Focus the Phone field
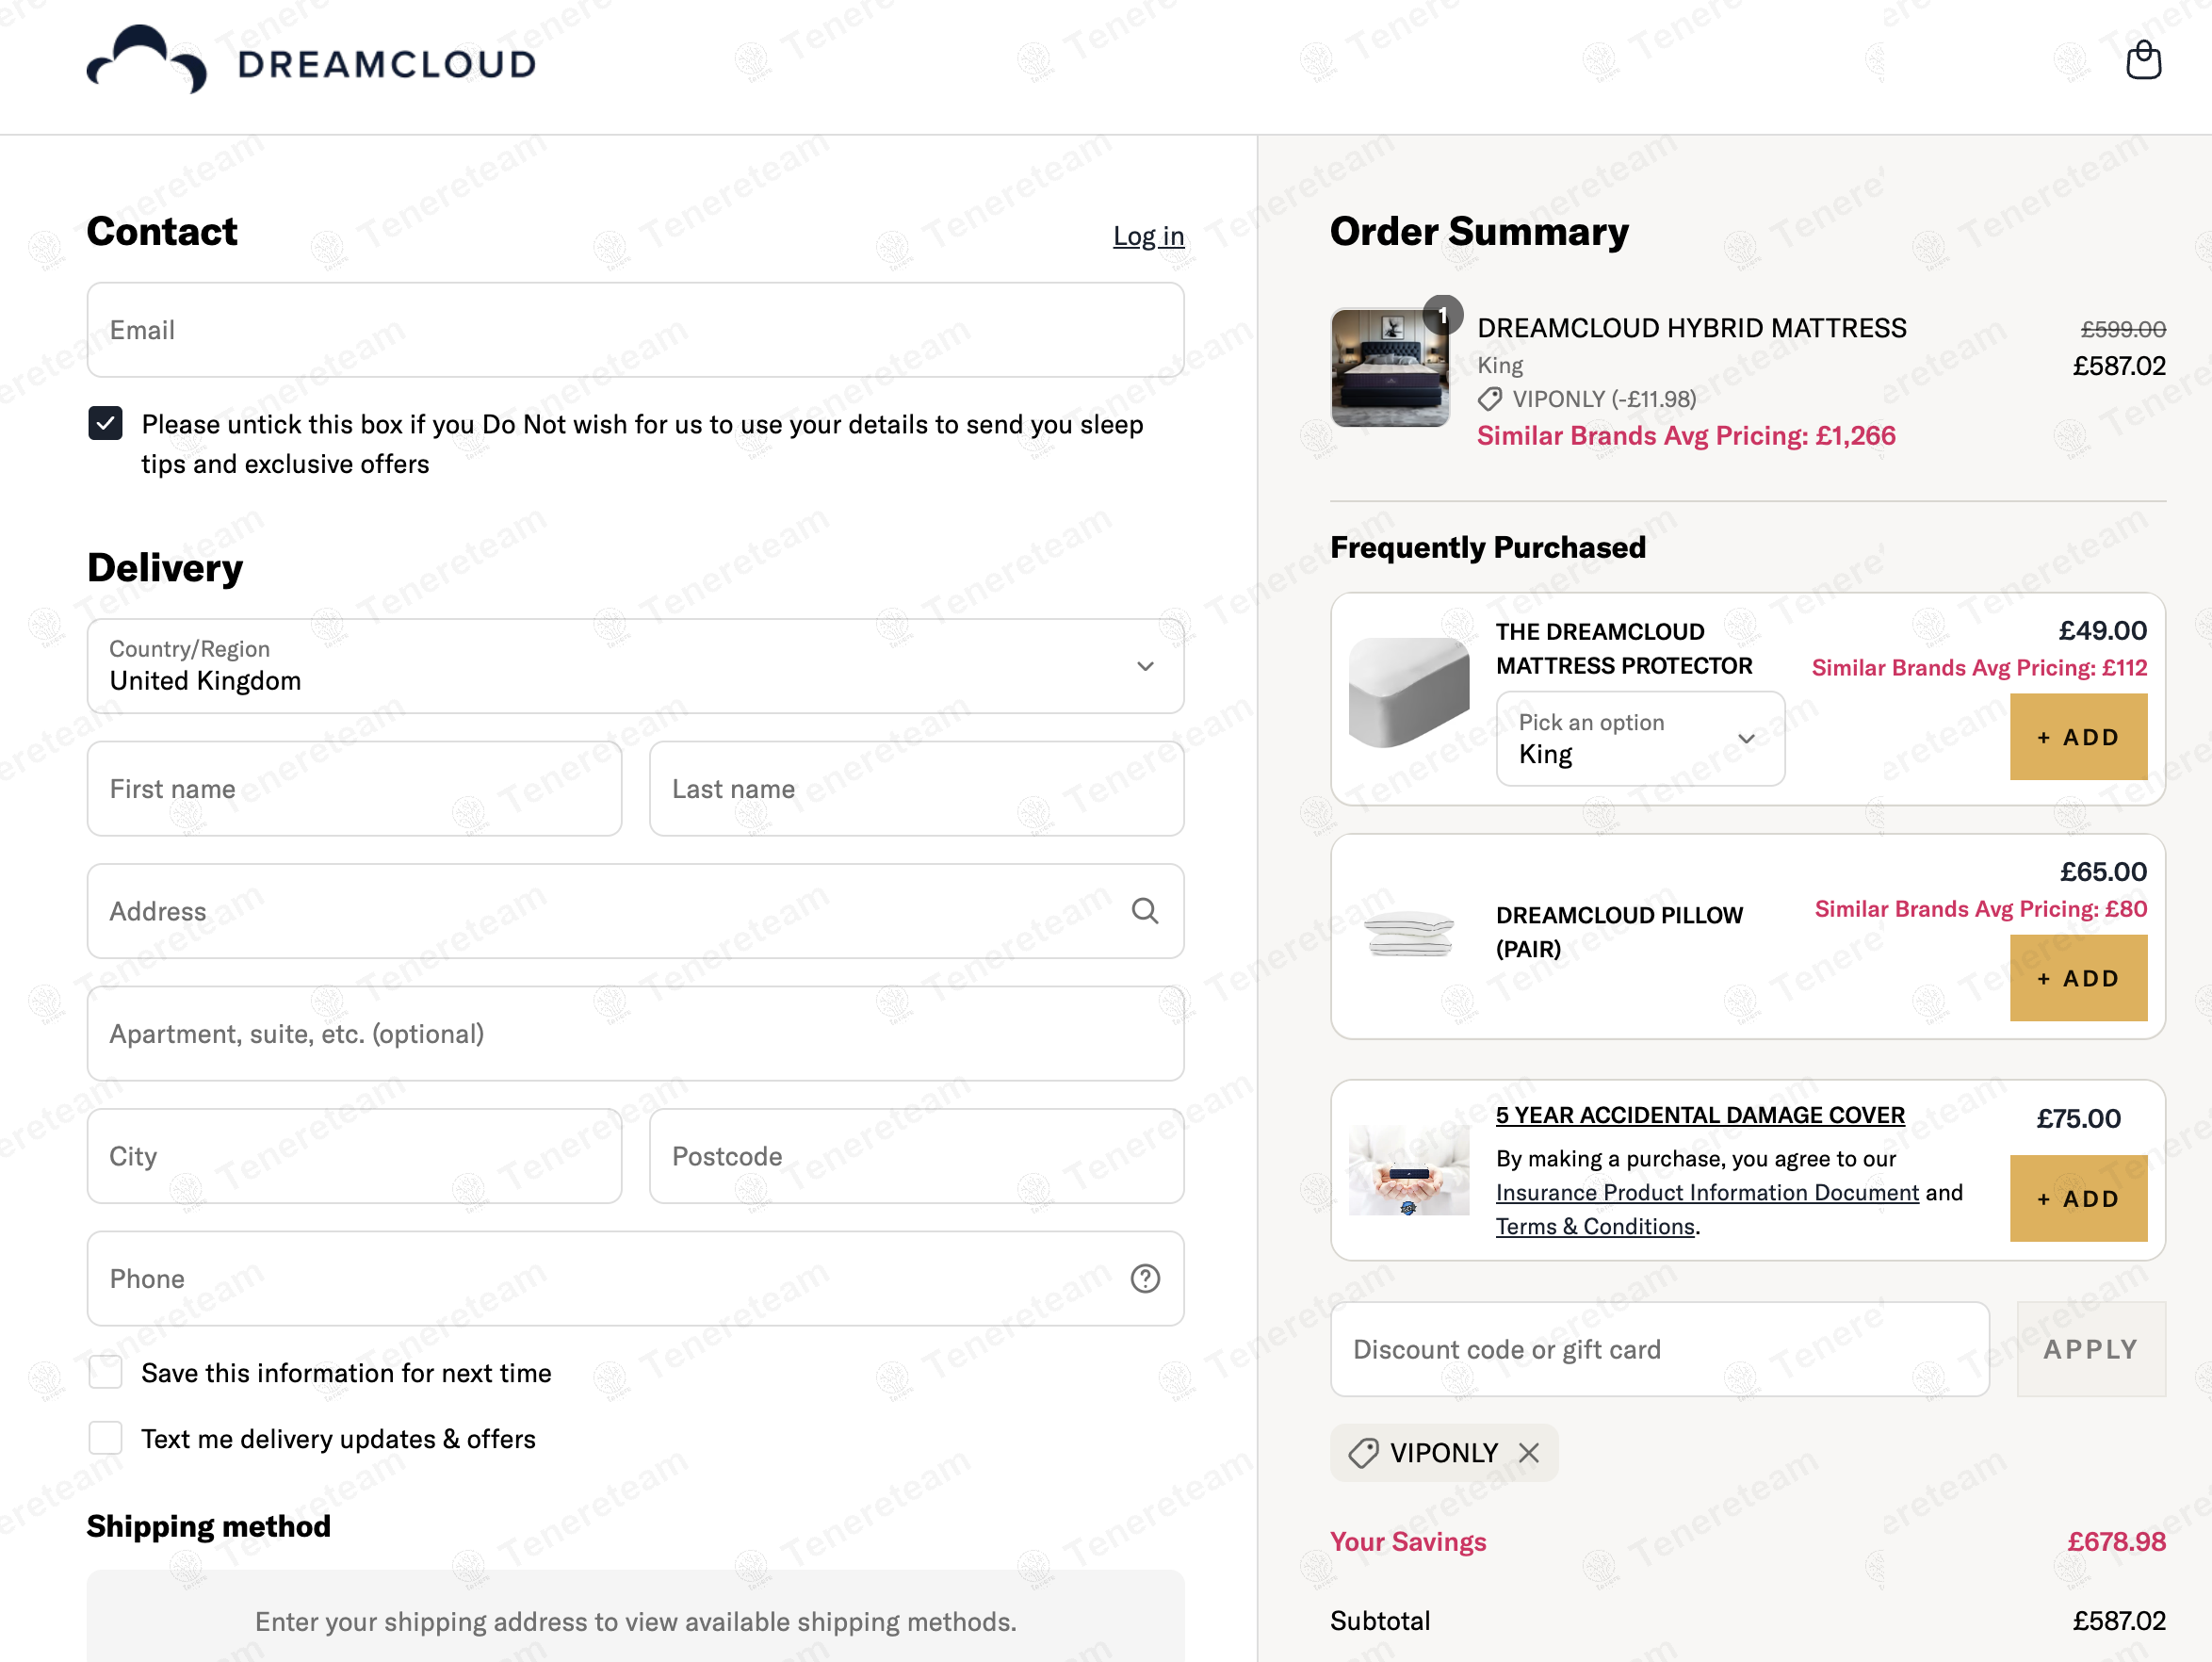 click(x=636, y=1278)
